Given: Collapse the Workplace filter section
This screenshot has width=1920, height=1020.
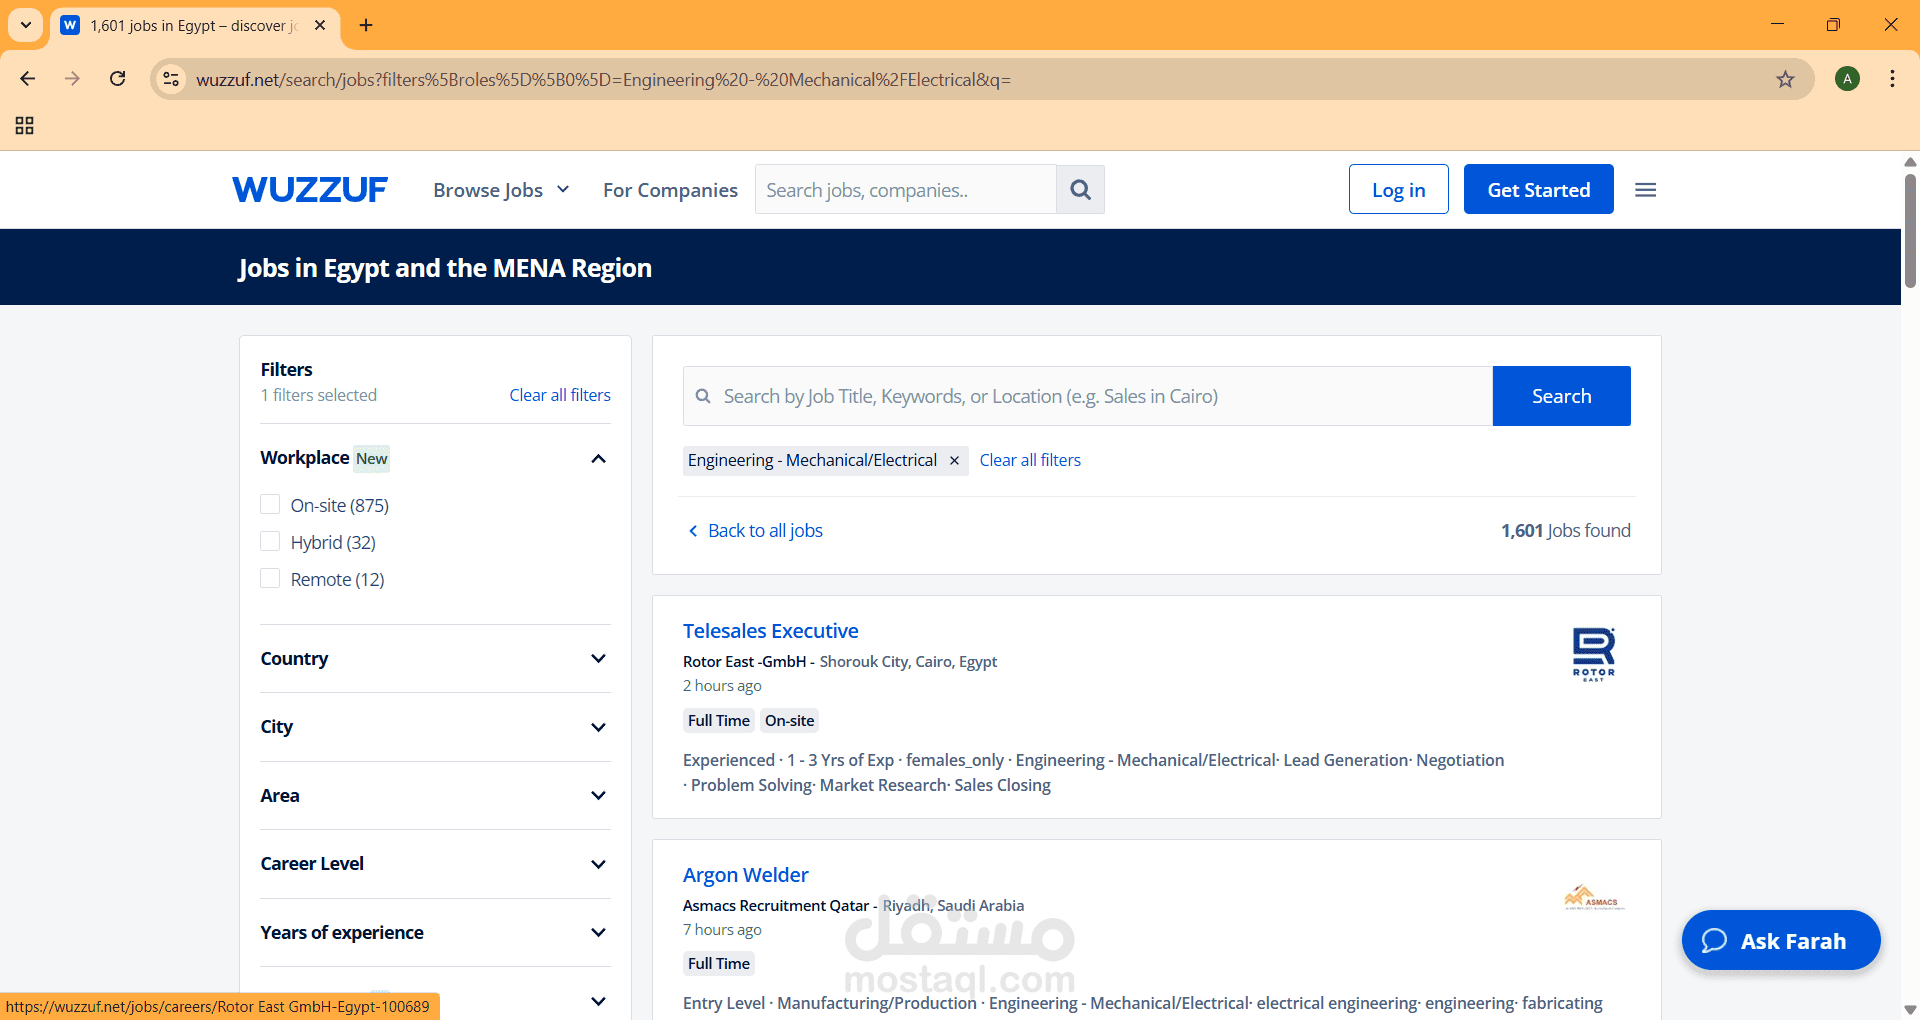Looking at the screenshot, I should (598, 458).
